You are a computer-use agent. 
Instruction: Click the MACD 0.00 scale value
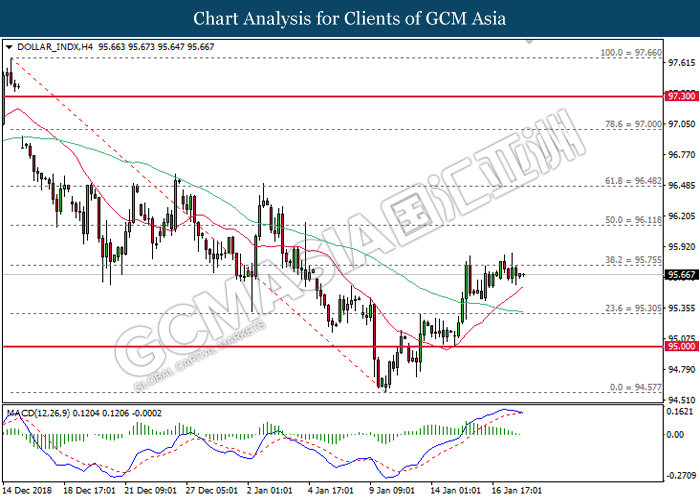676,435
